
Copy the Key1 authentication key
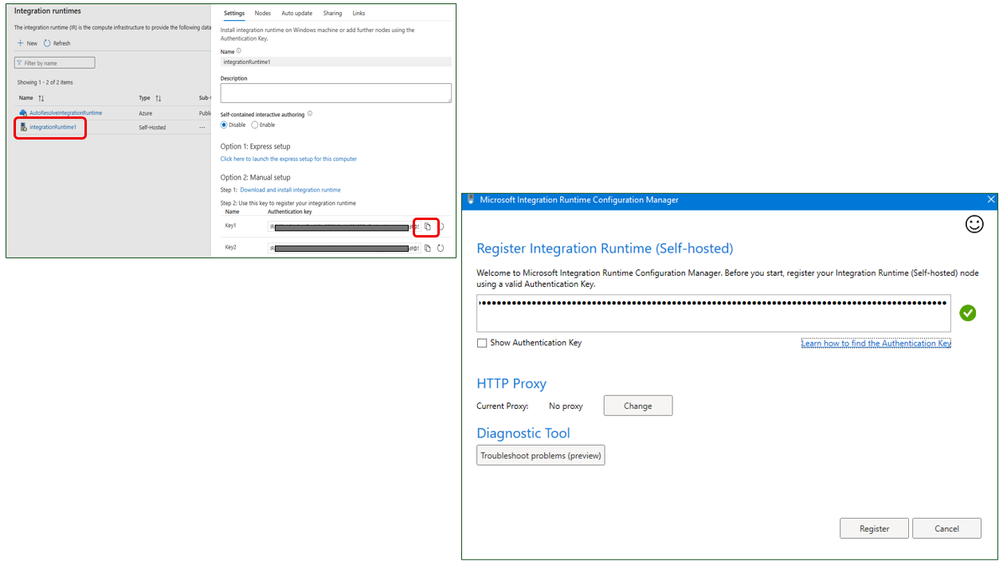(428, 227)
